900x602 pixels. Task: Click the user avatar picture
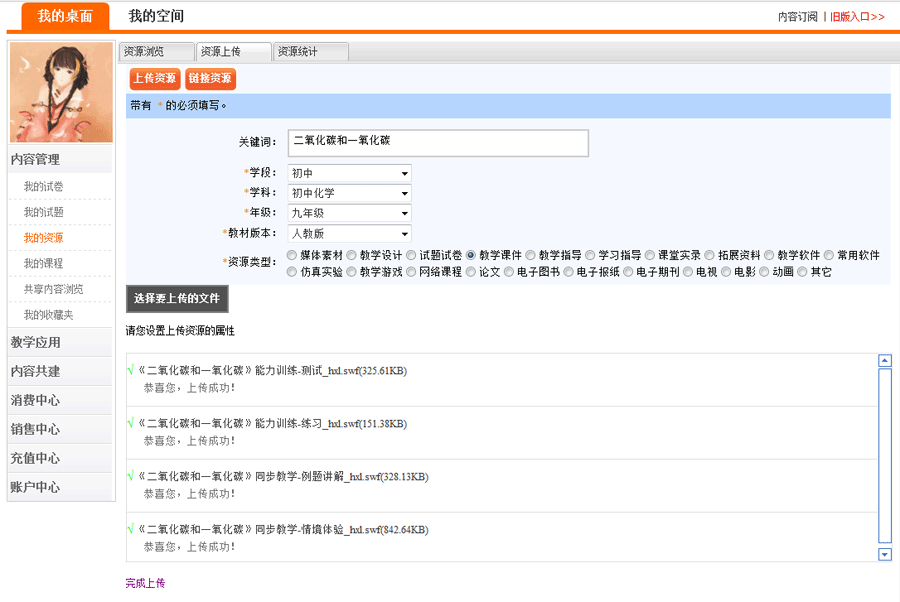(x=60, y=93)
